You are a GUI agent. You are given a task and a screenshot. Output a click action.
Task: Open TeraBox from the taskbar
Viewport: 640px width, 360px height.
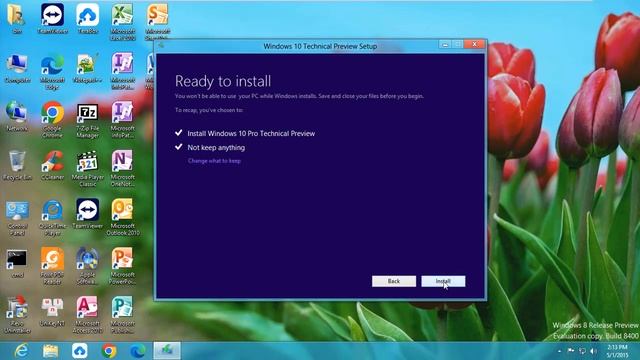(80, 351)
